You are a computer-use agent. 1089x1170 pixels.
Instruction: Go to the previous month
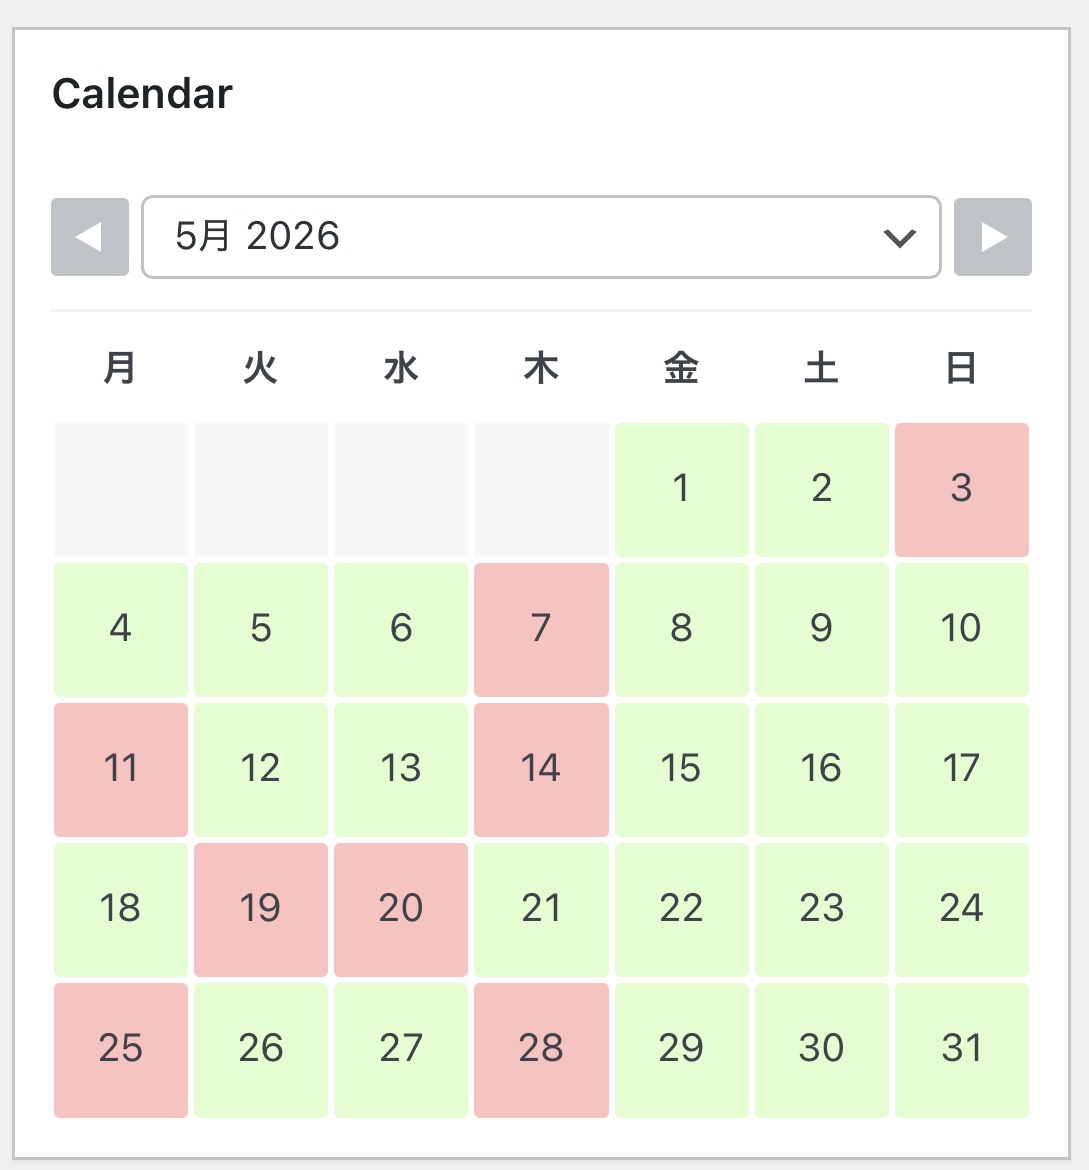click(x=90, y=237)
